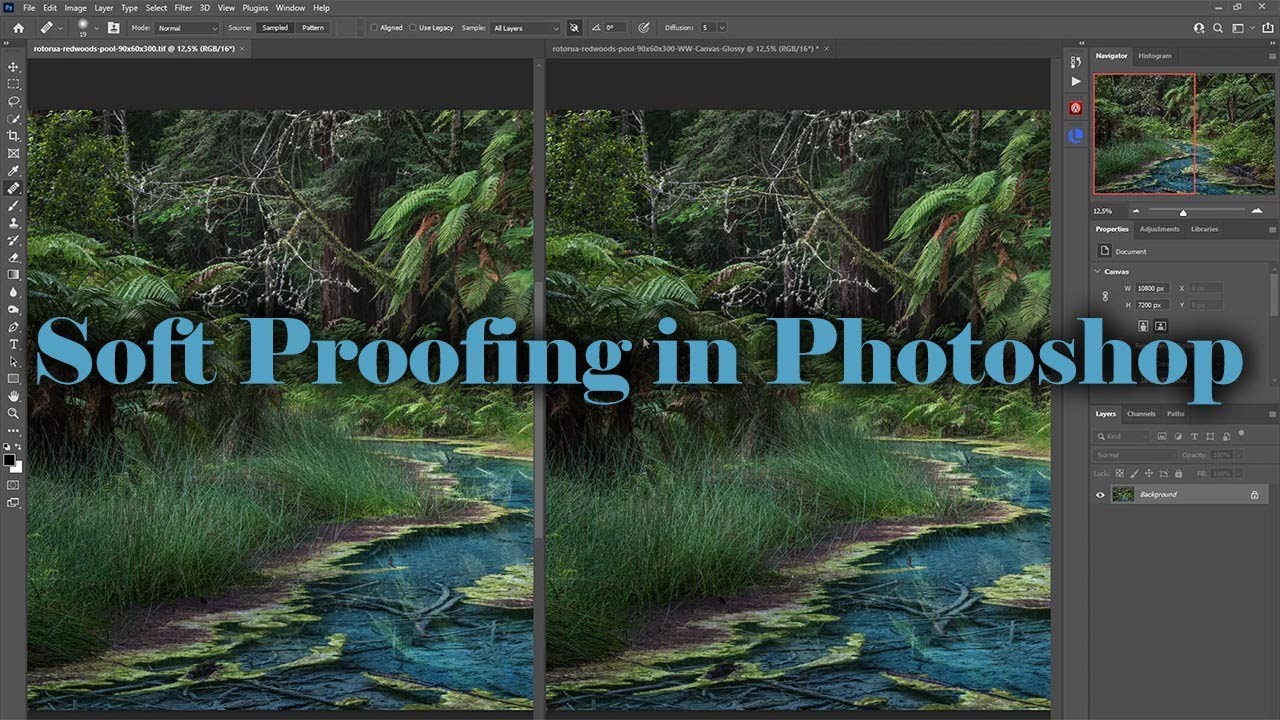Open the Sample dropdown showing All Layers

[525, 28]
